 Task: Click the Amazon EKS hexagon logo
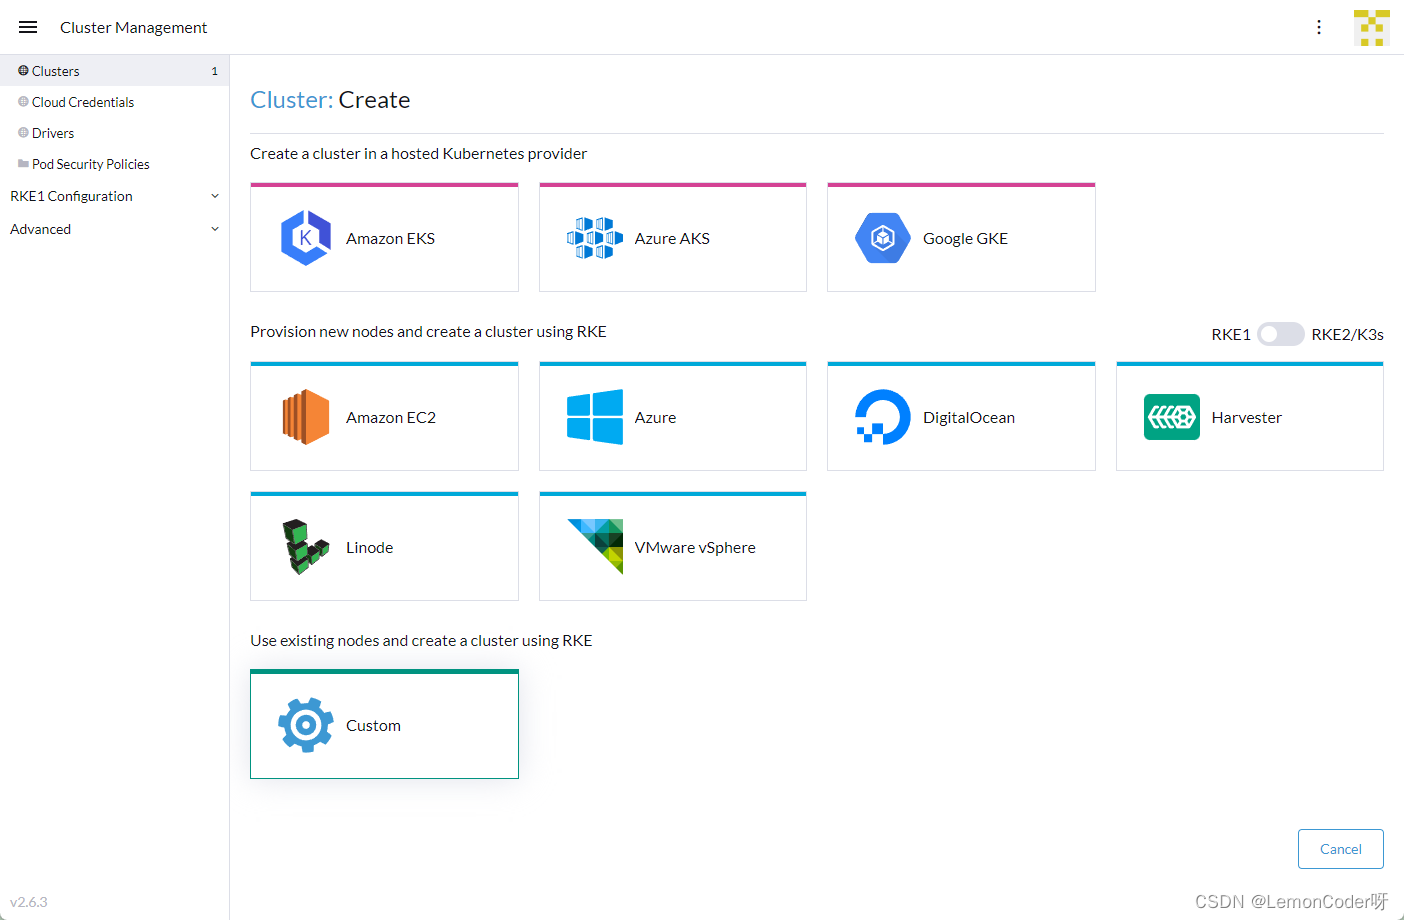coord(306,238)
